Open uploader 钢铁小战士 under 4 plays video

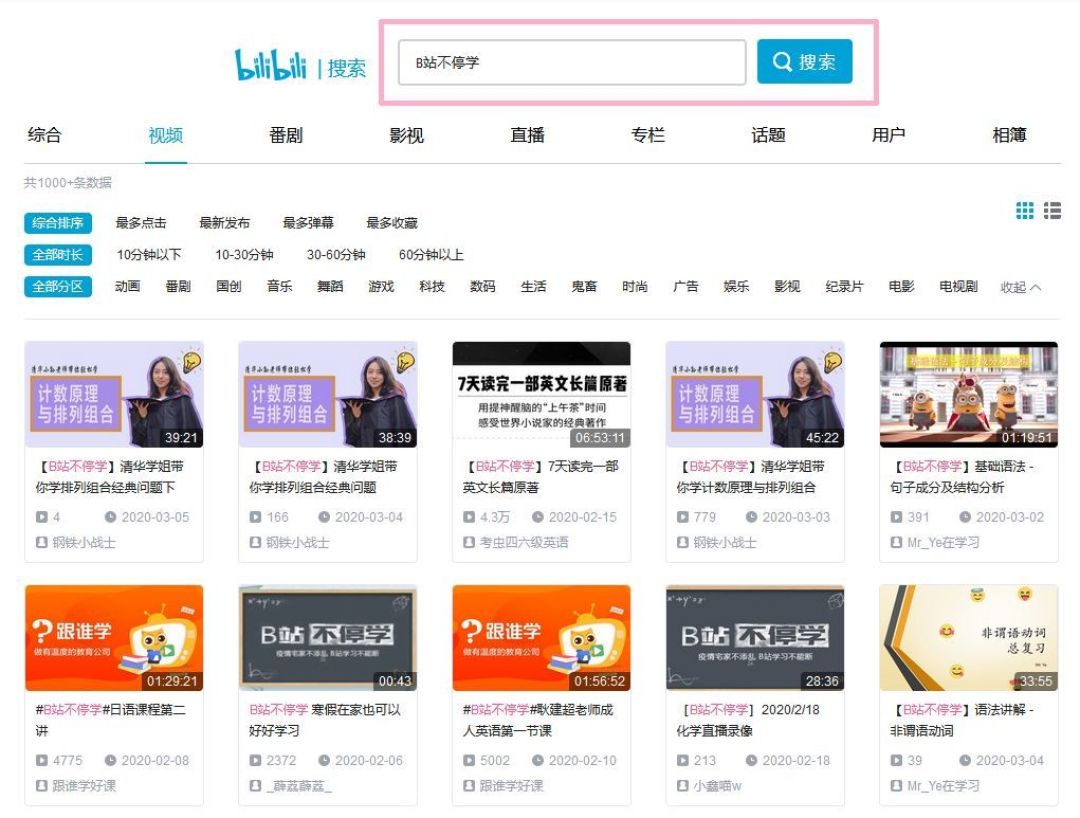click(x=84, y=543)
